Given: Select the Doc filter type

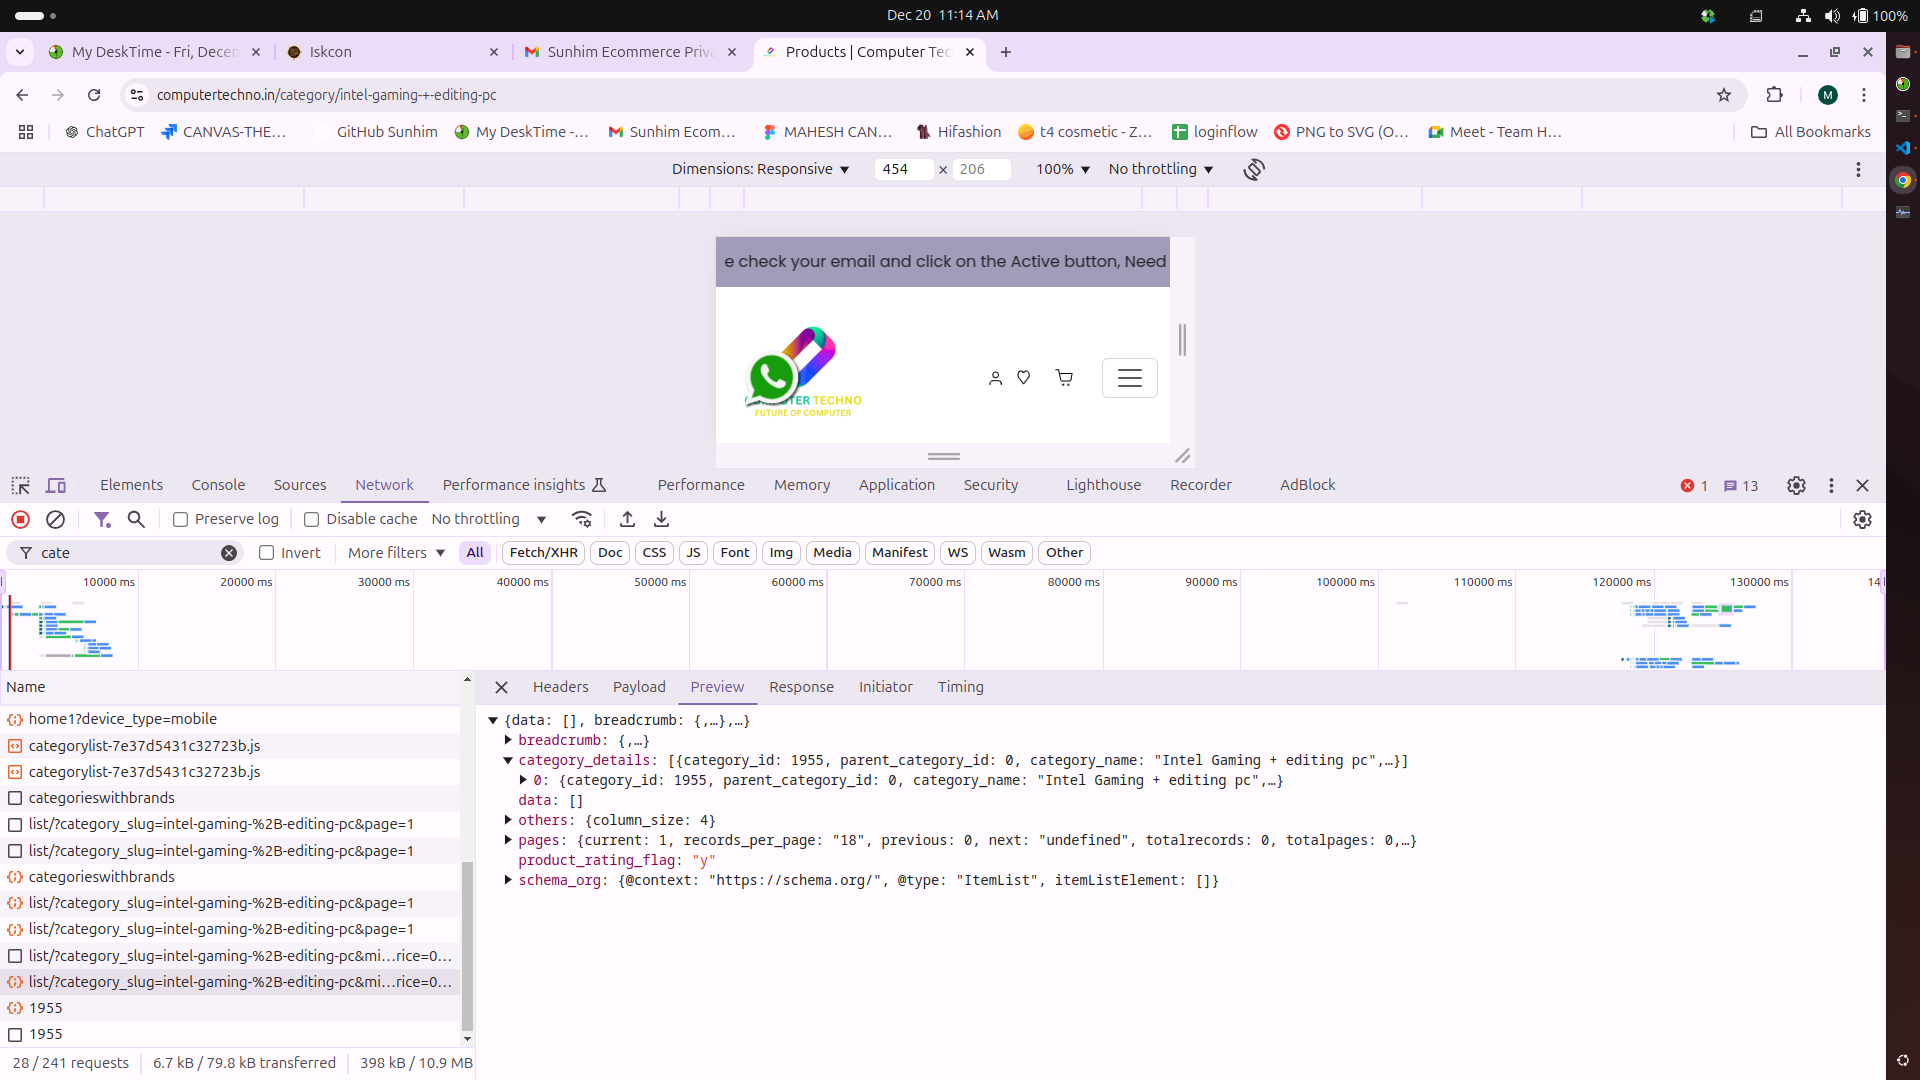Looking at the screenshot, I should click(610, 553).
